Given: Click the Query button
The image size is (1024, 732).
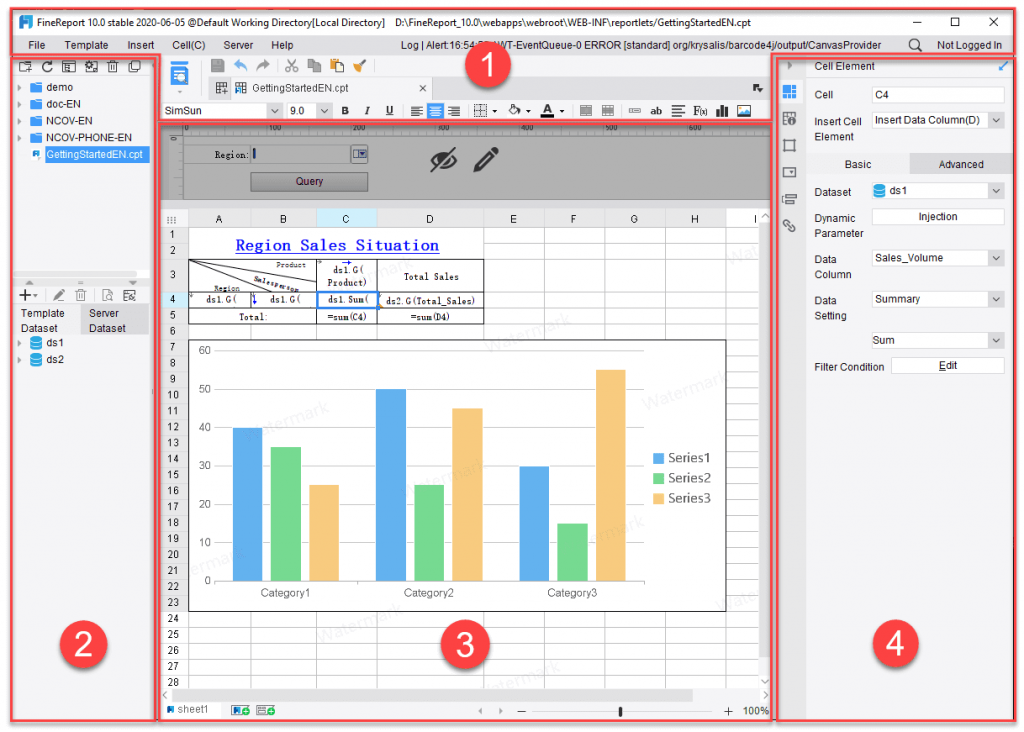Looking at the screenshot, I should point(309,182).
